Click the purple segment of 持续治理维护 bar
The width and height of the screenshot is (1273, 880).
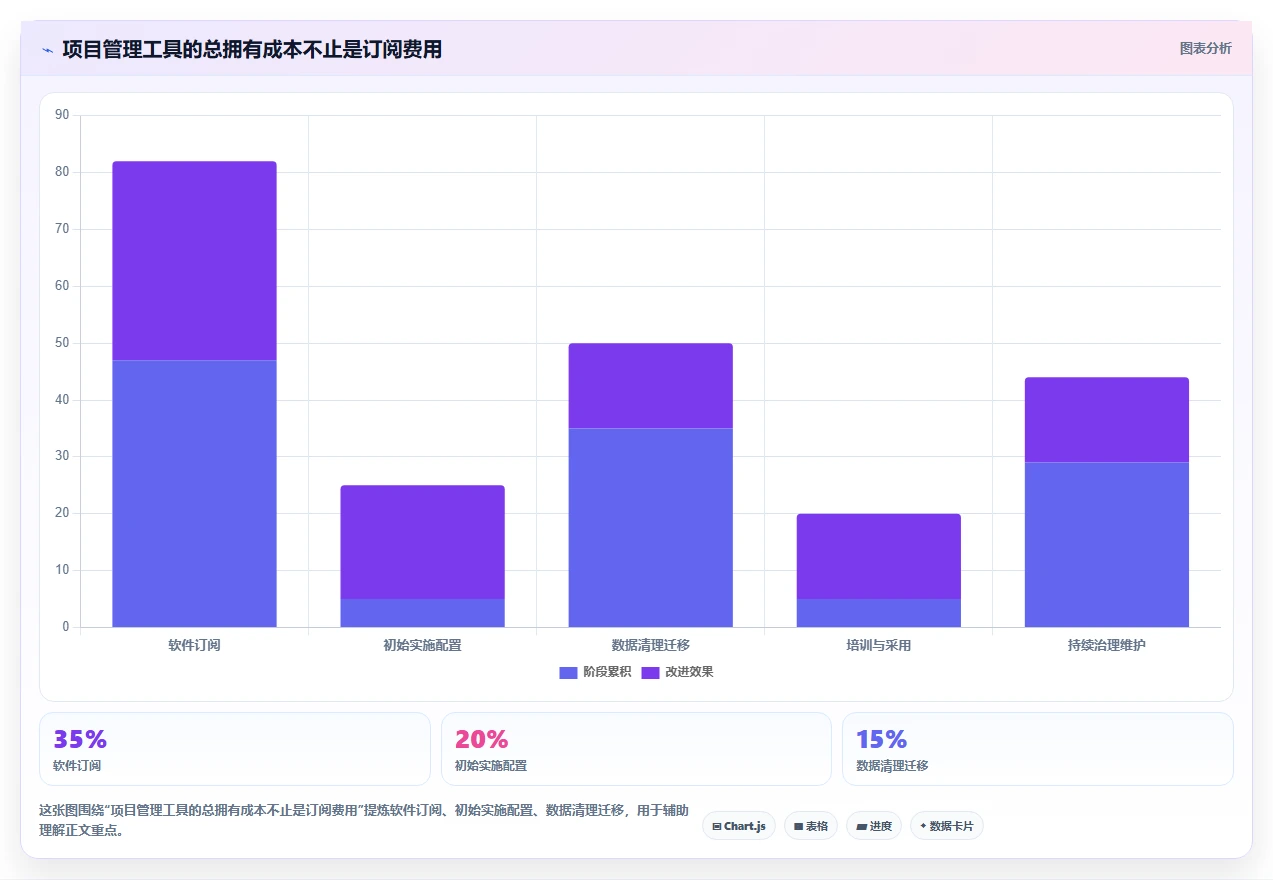[x=1106, y=419]
